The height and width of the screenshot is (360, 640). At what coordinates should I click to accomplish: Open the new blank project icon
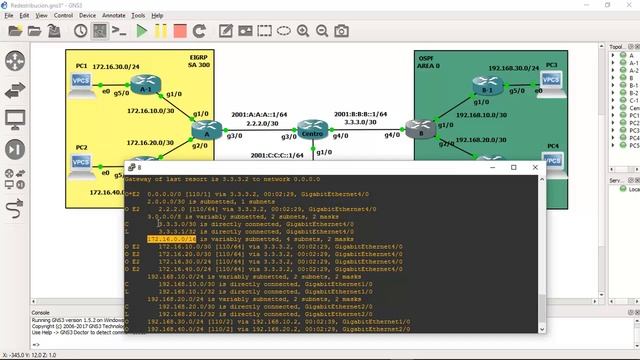click(15, 31)
